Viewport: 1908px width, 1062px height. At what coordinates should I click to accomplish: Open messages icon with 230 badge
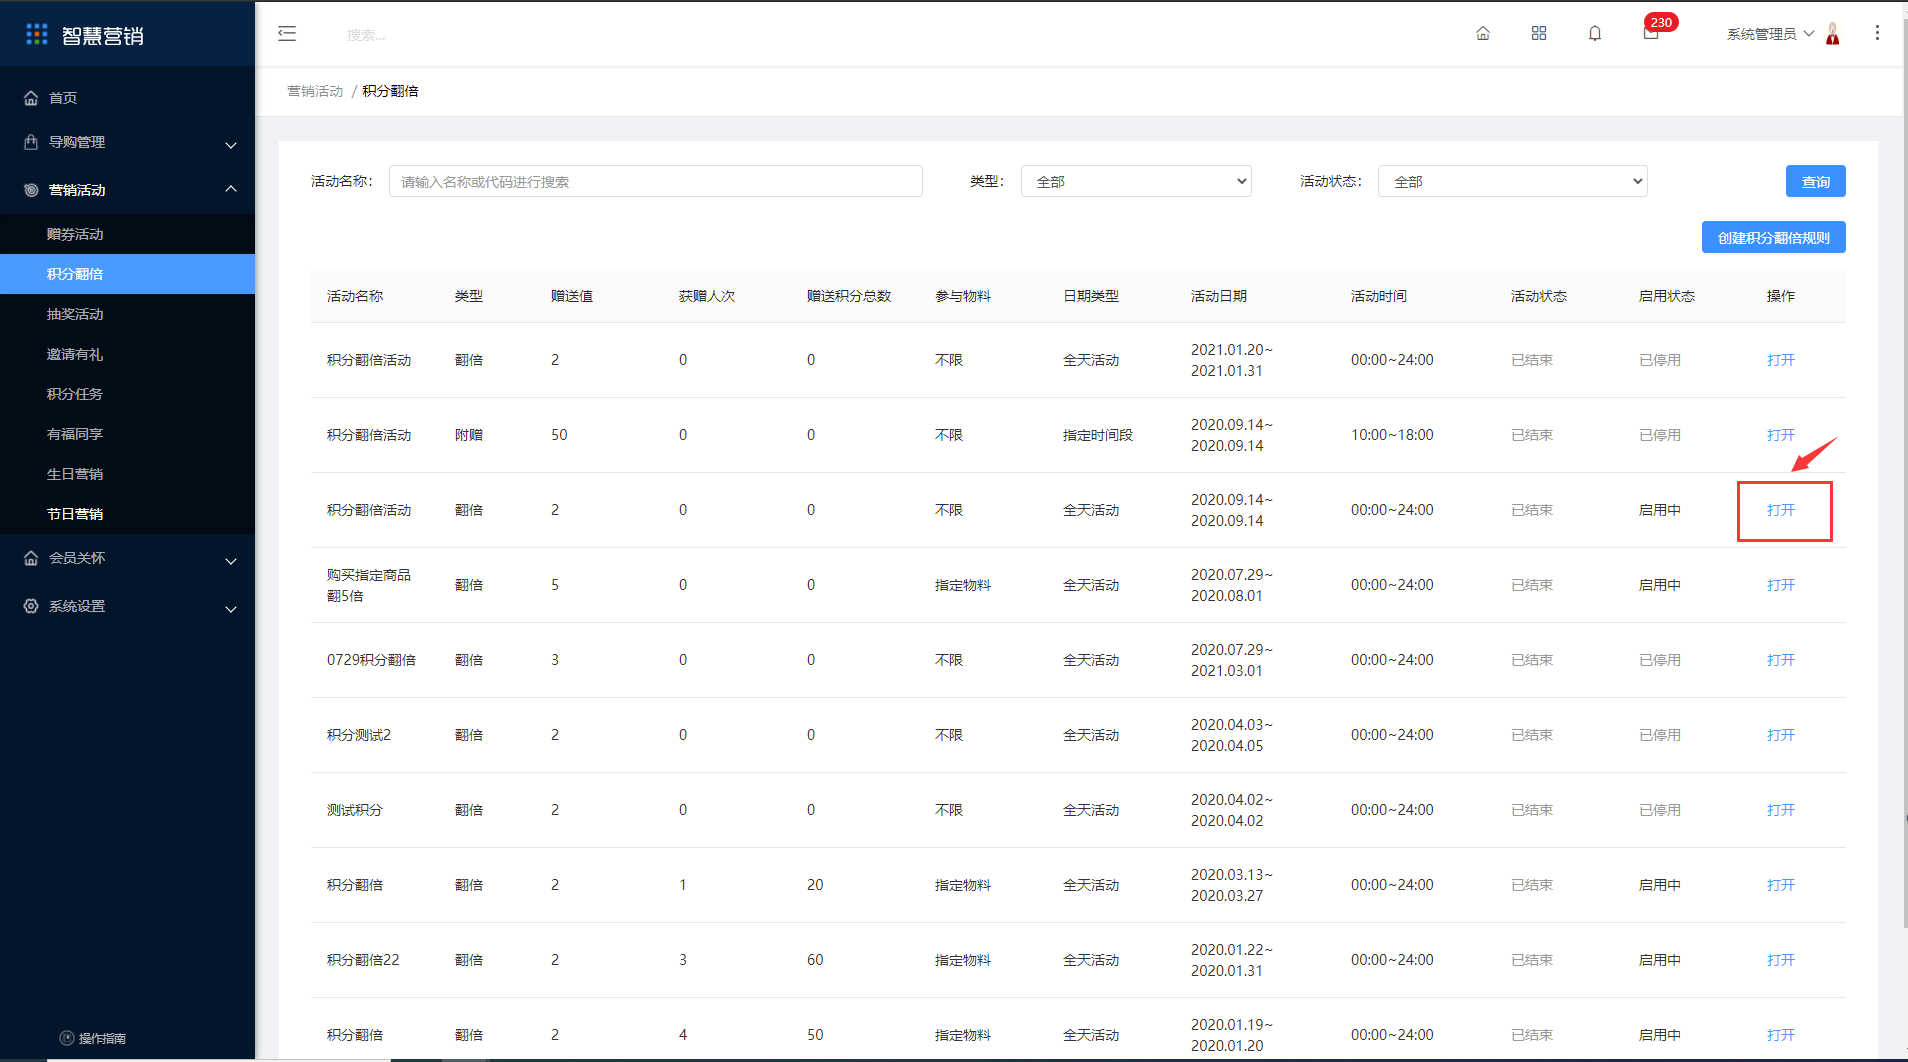tap(1651, 34)
